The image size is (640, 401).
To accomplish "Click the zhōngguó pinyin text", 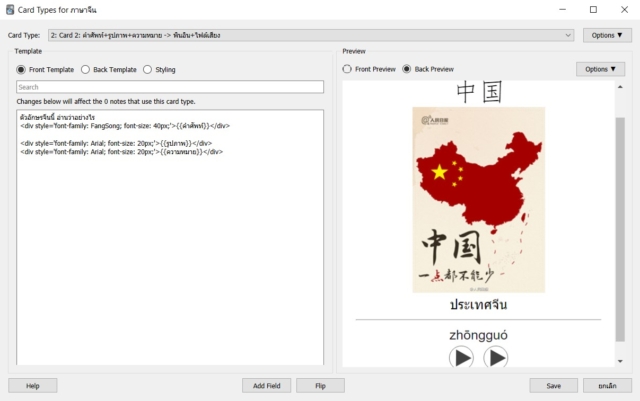I will pos(478,335).
